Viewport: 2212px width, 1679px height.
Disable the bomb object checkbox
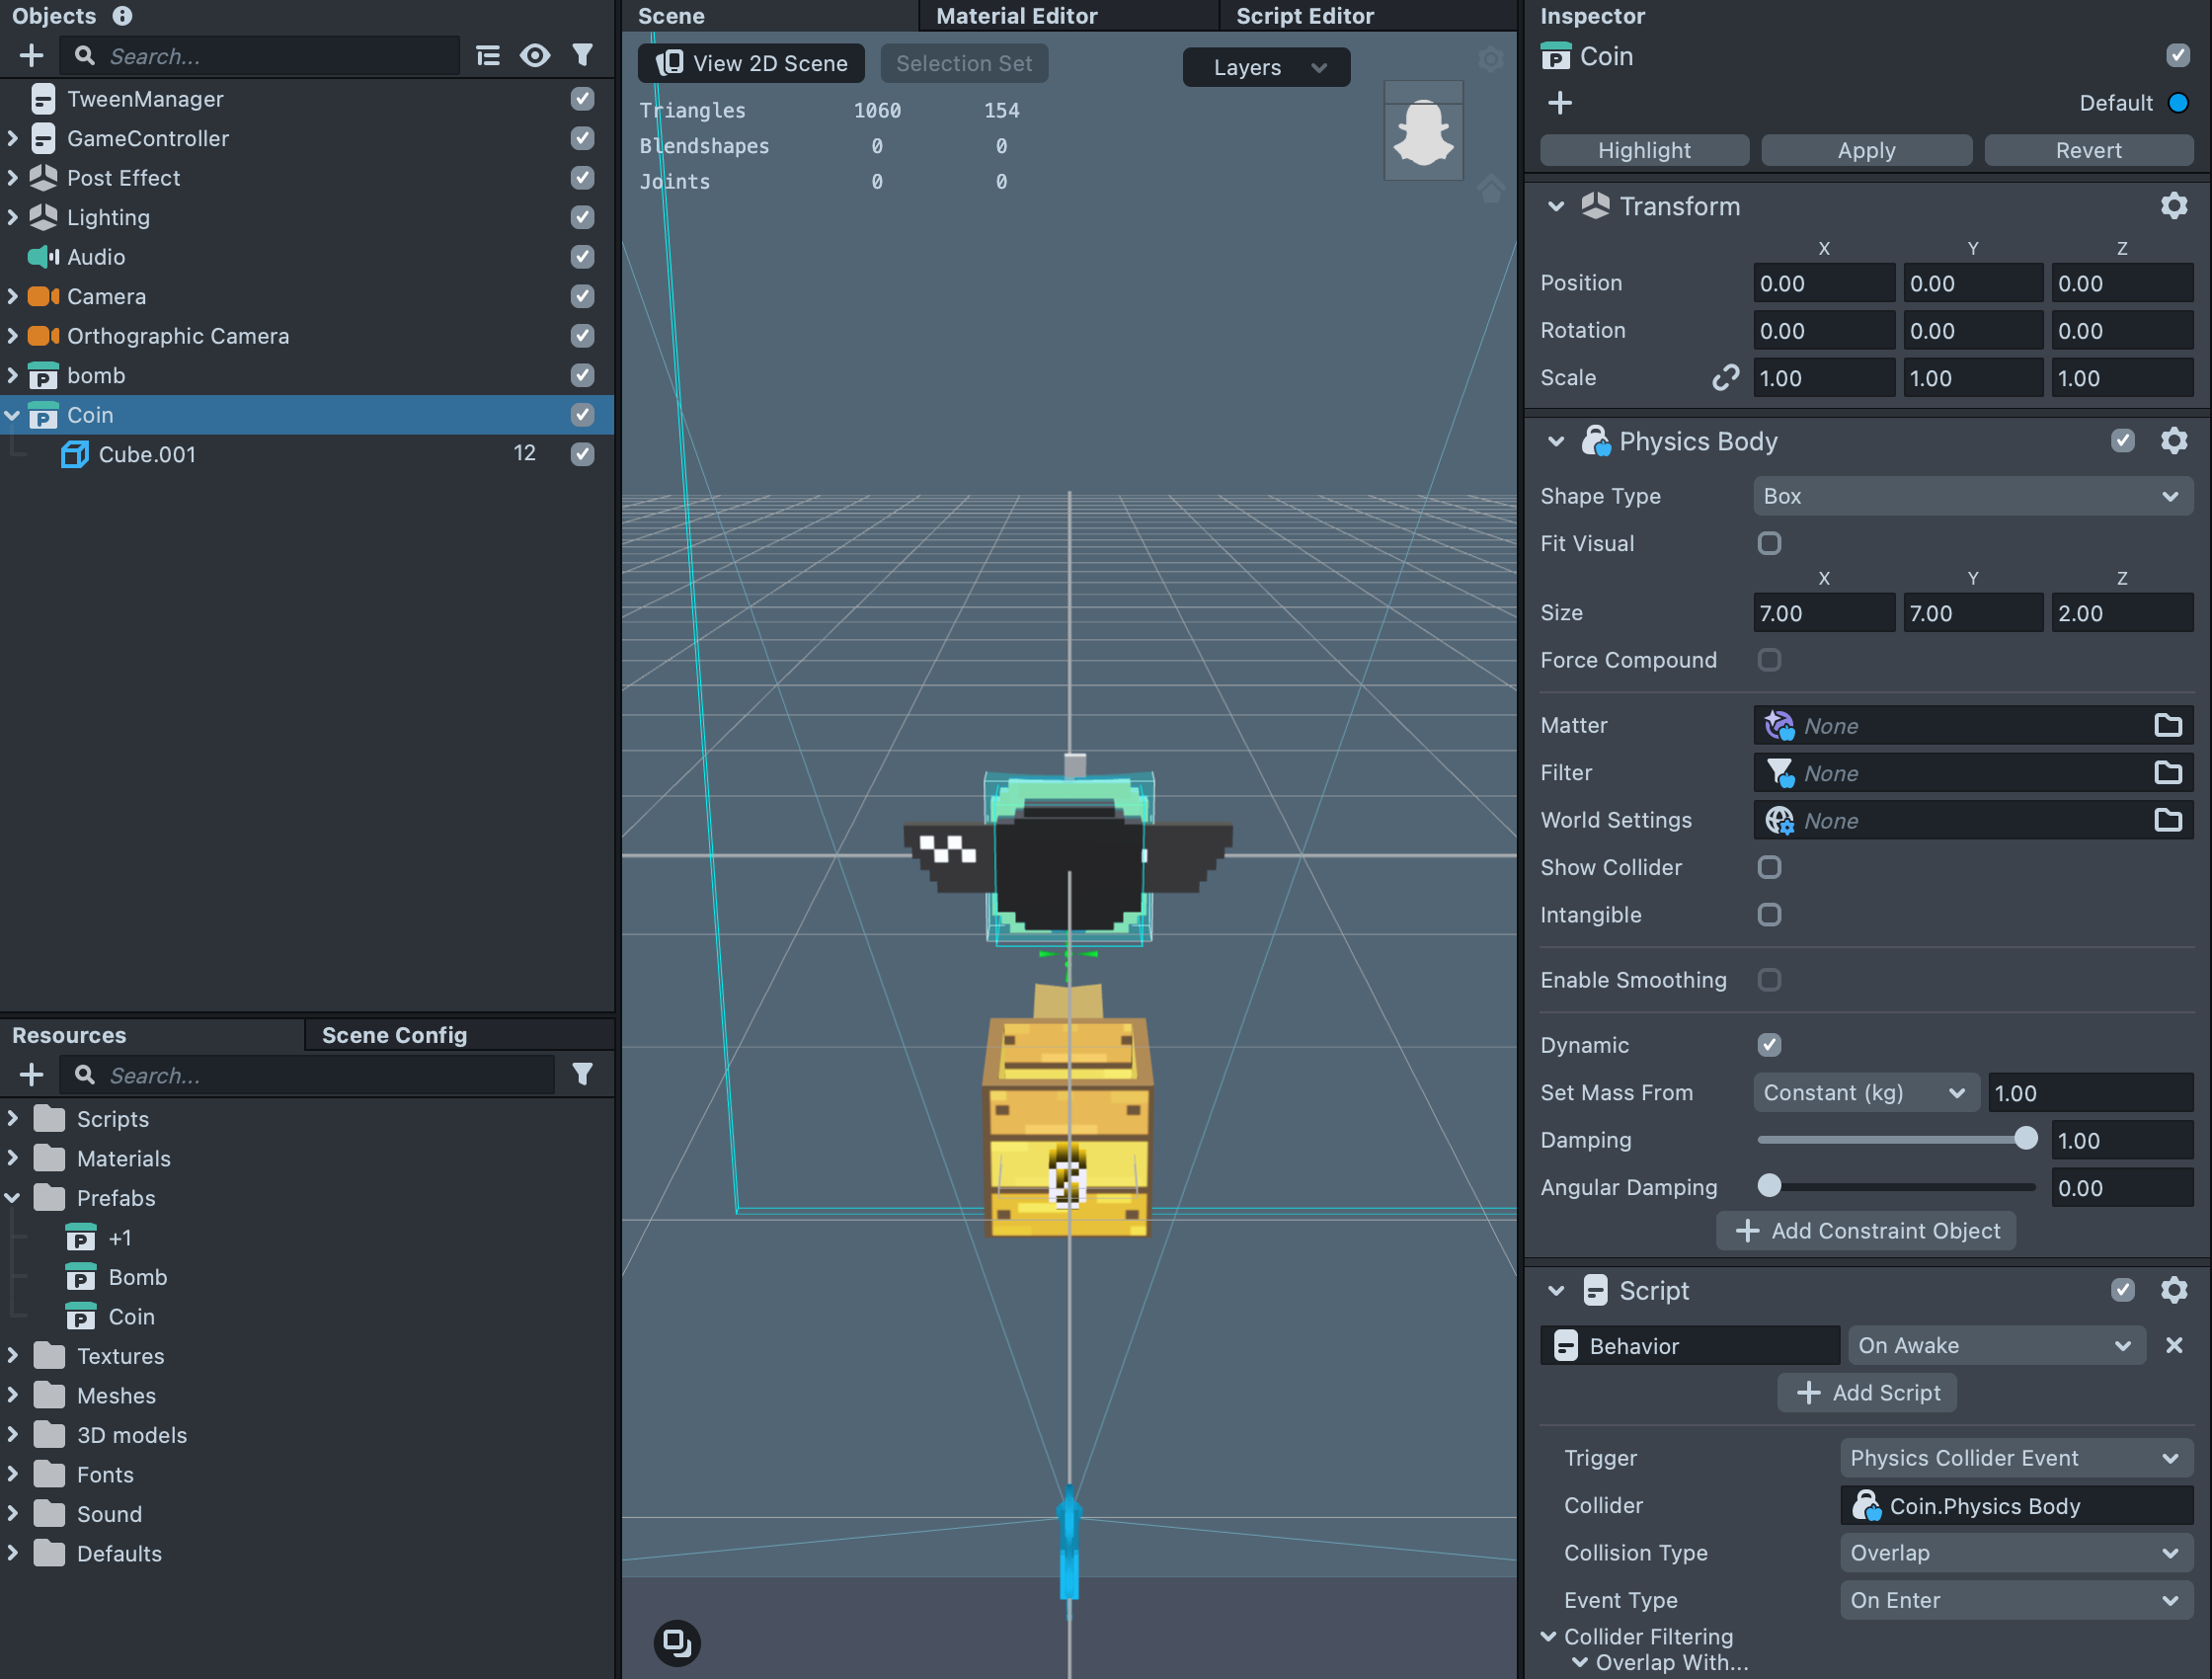click(x=582, y=375)
